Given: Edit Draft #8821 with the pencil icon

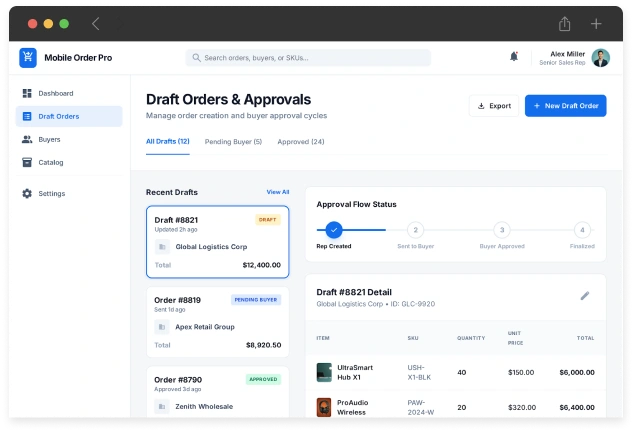Looking at the screenshot, I should [x=585, y=296].
